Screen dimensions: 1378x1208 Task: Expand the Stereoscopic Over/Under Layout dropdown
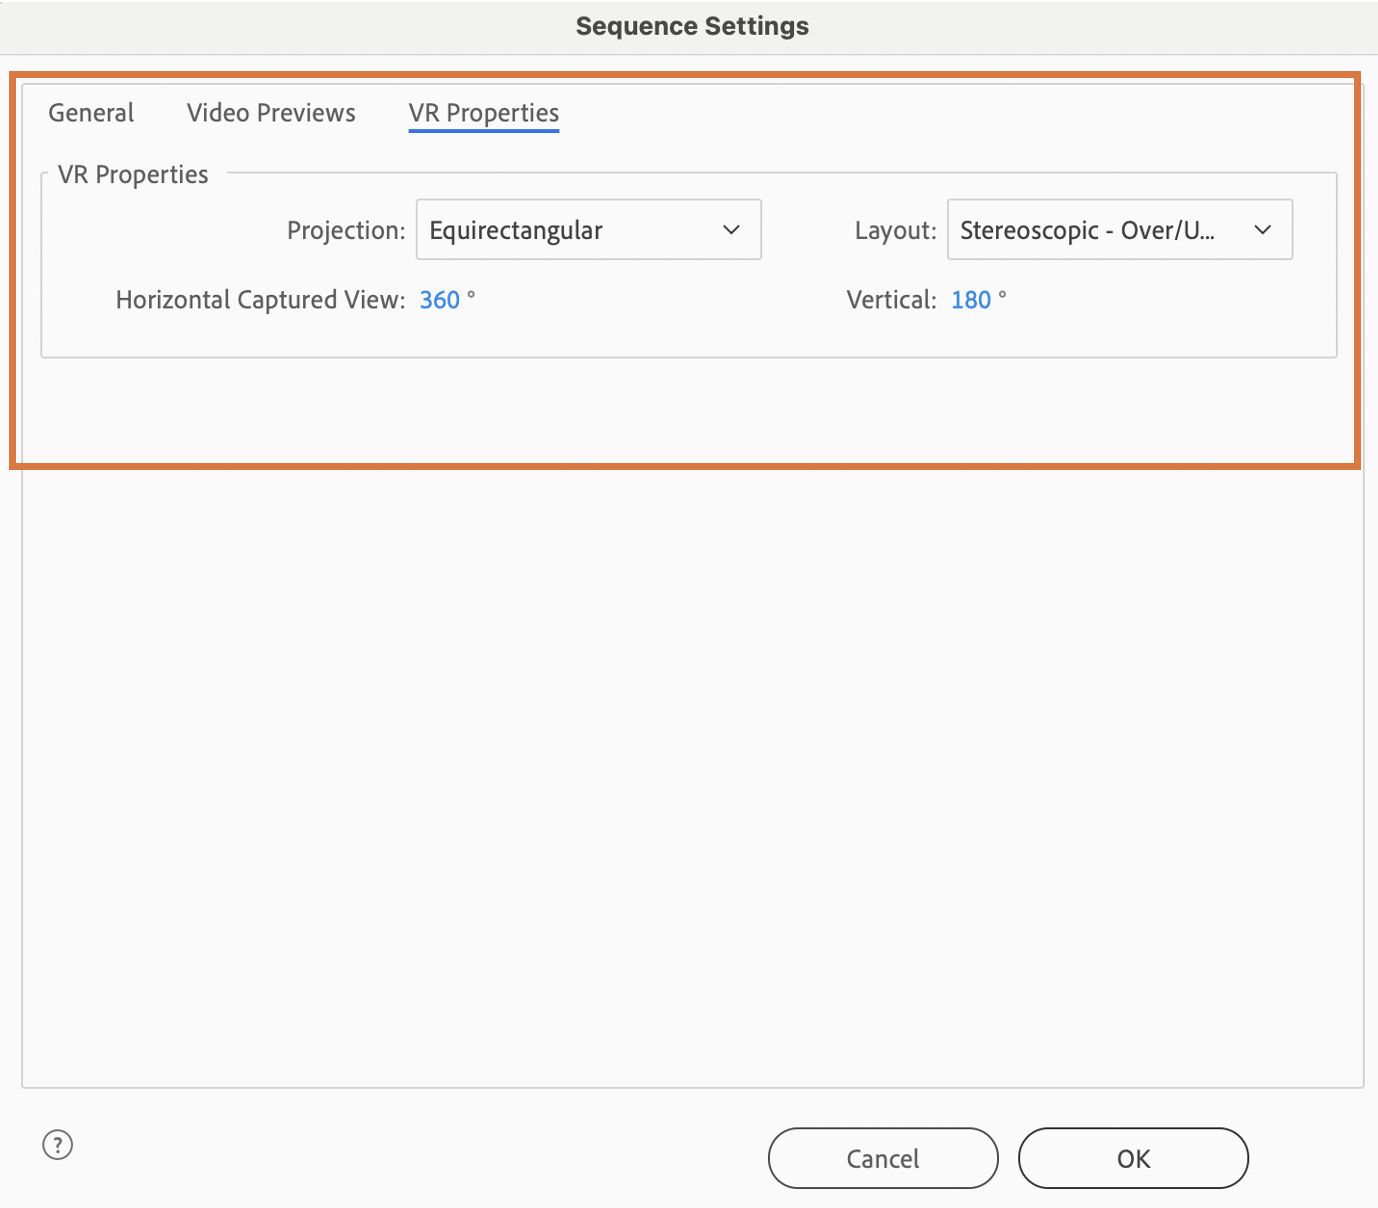pyautogui.click(x=1118, y=230)
